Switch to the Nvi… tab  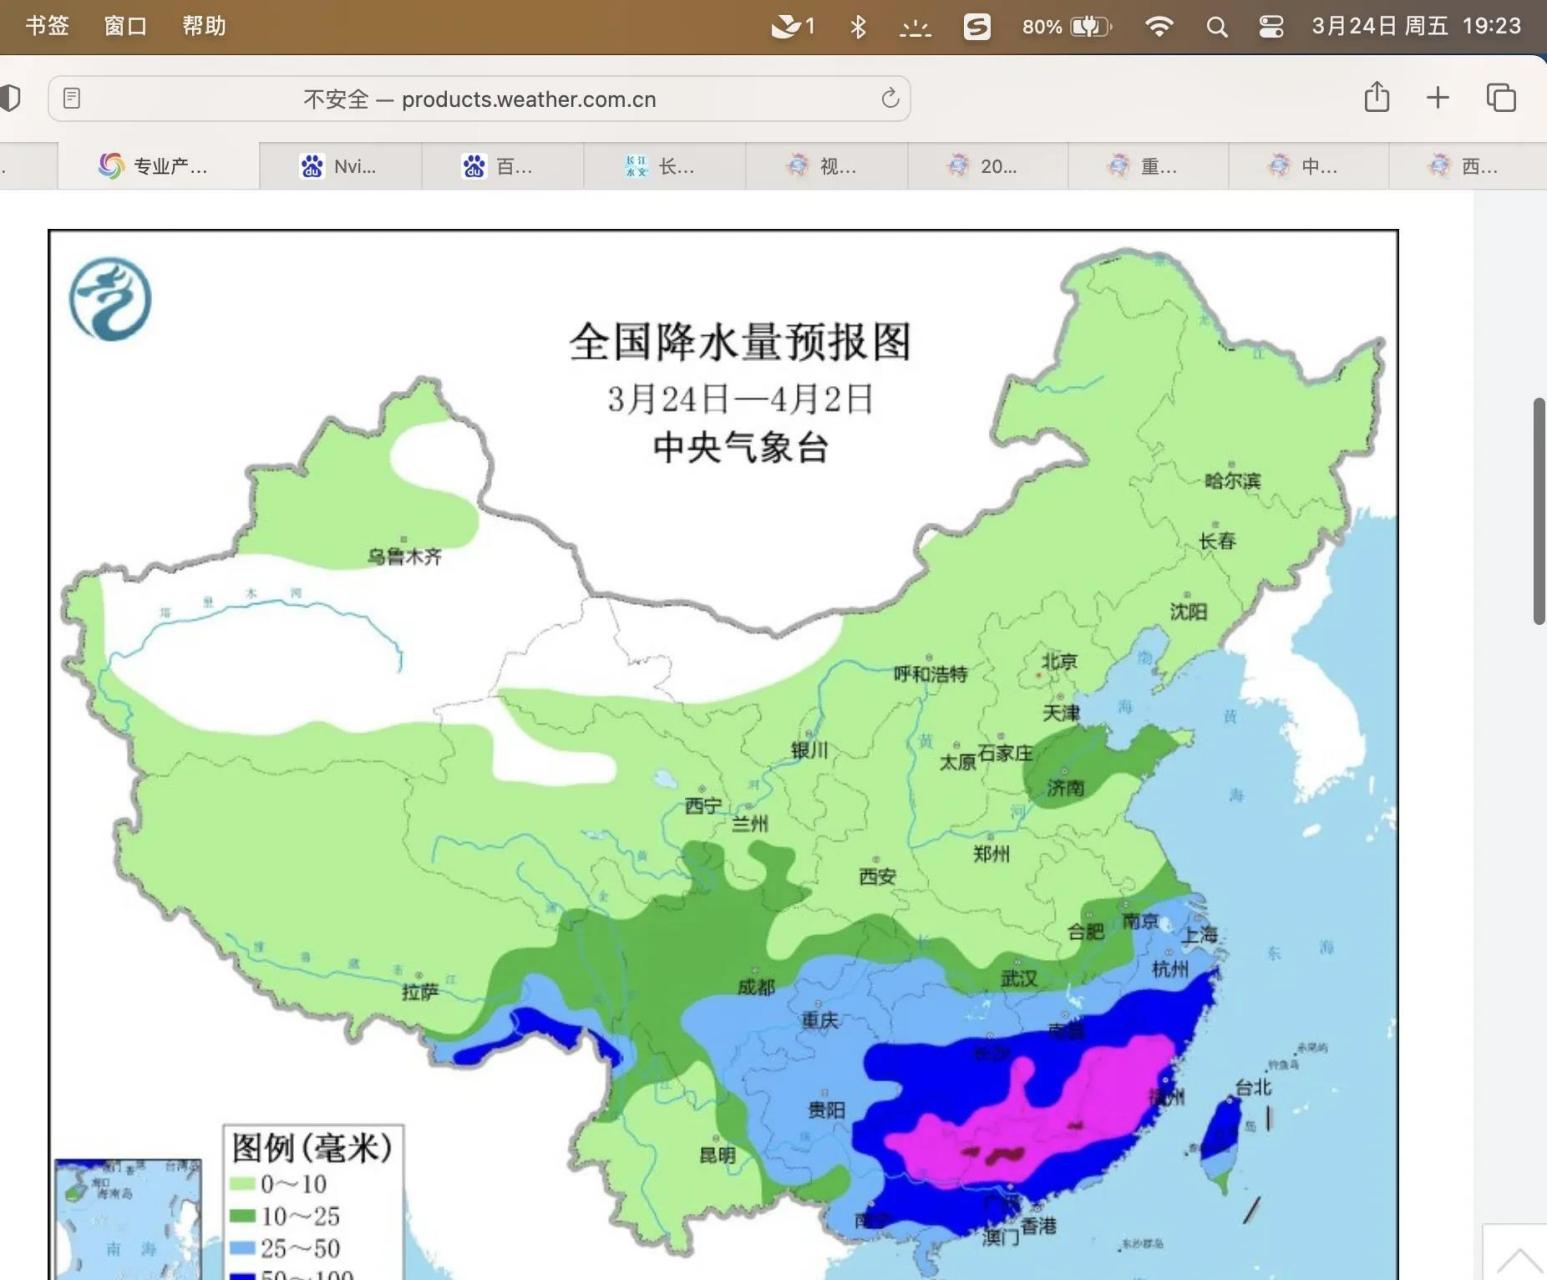(x=340, y=166)
